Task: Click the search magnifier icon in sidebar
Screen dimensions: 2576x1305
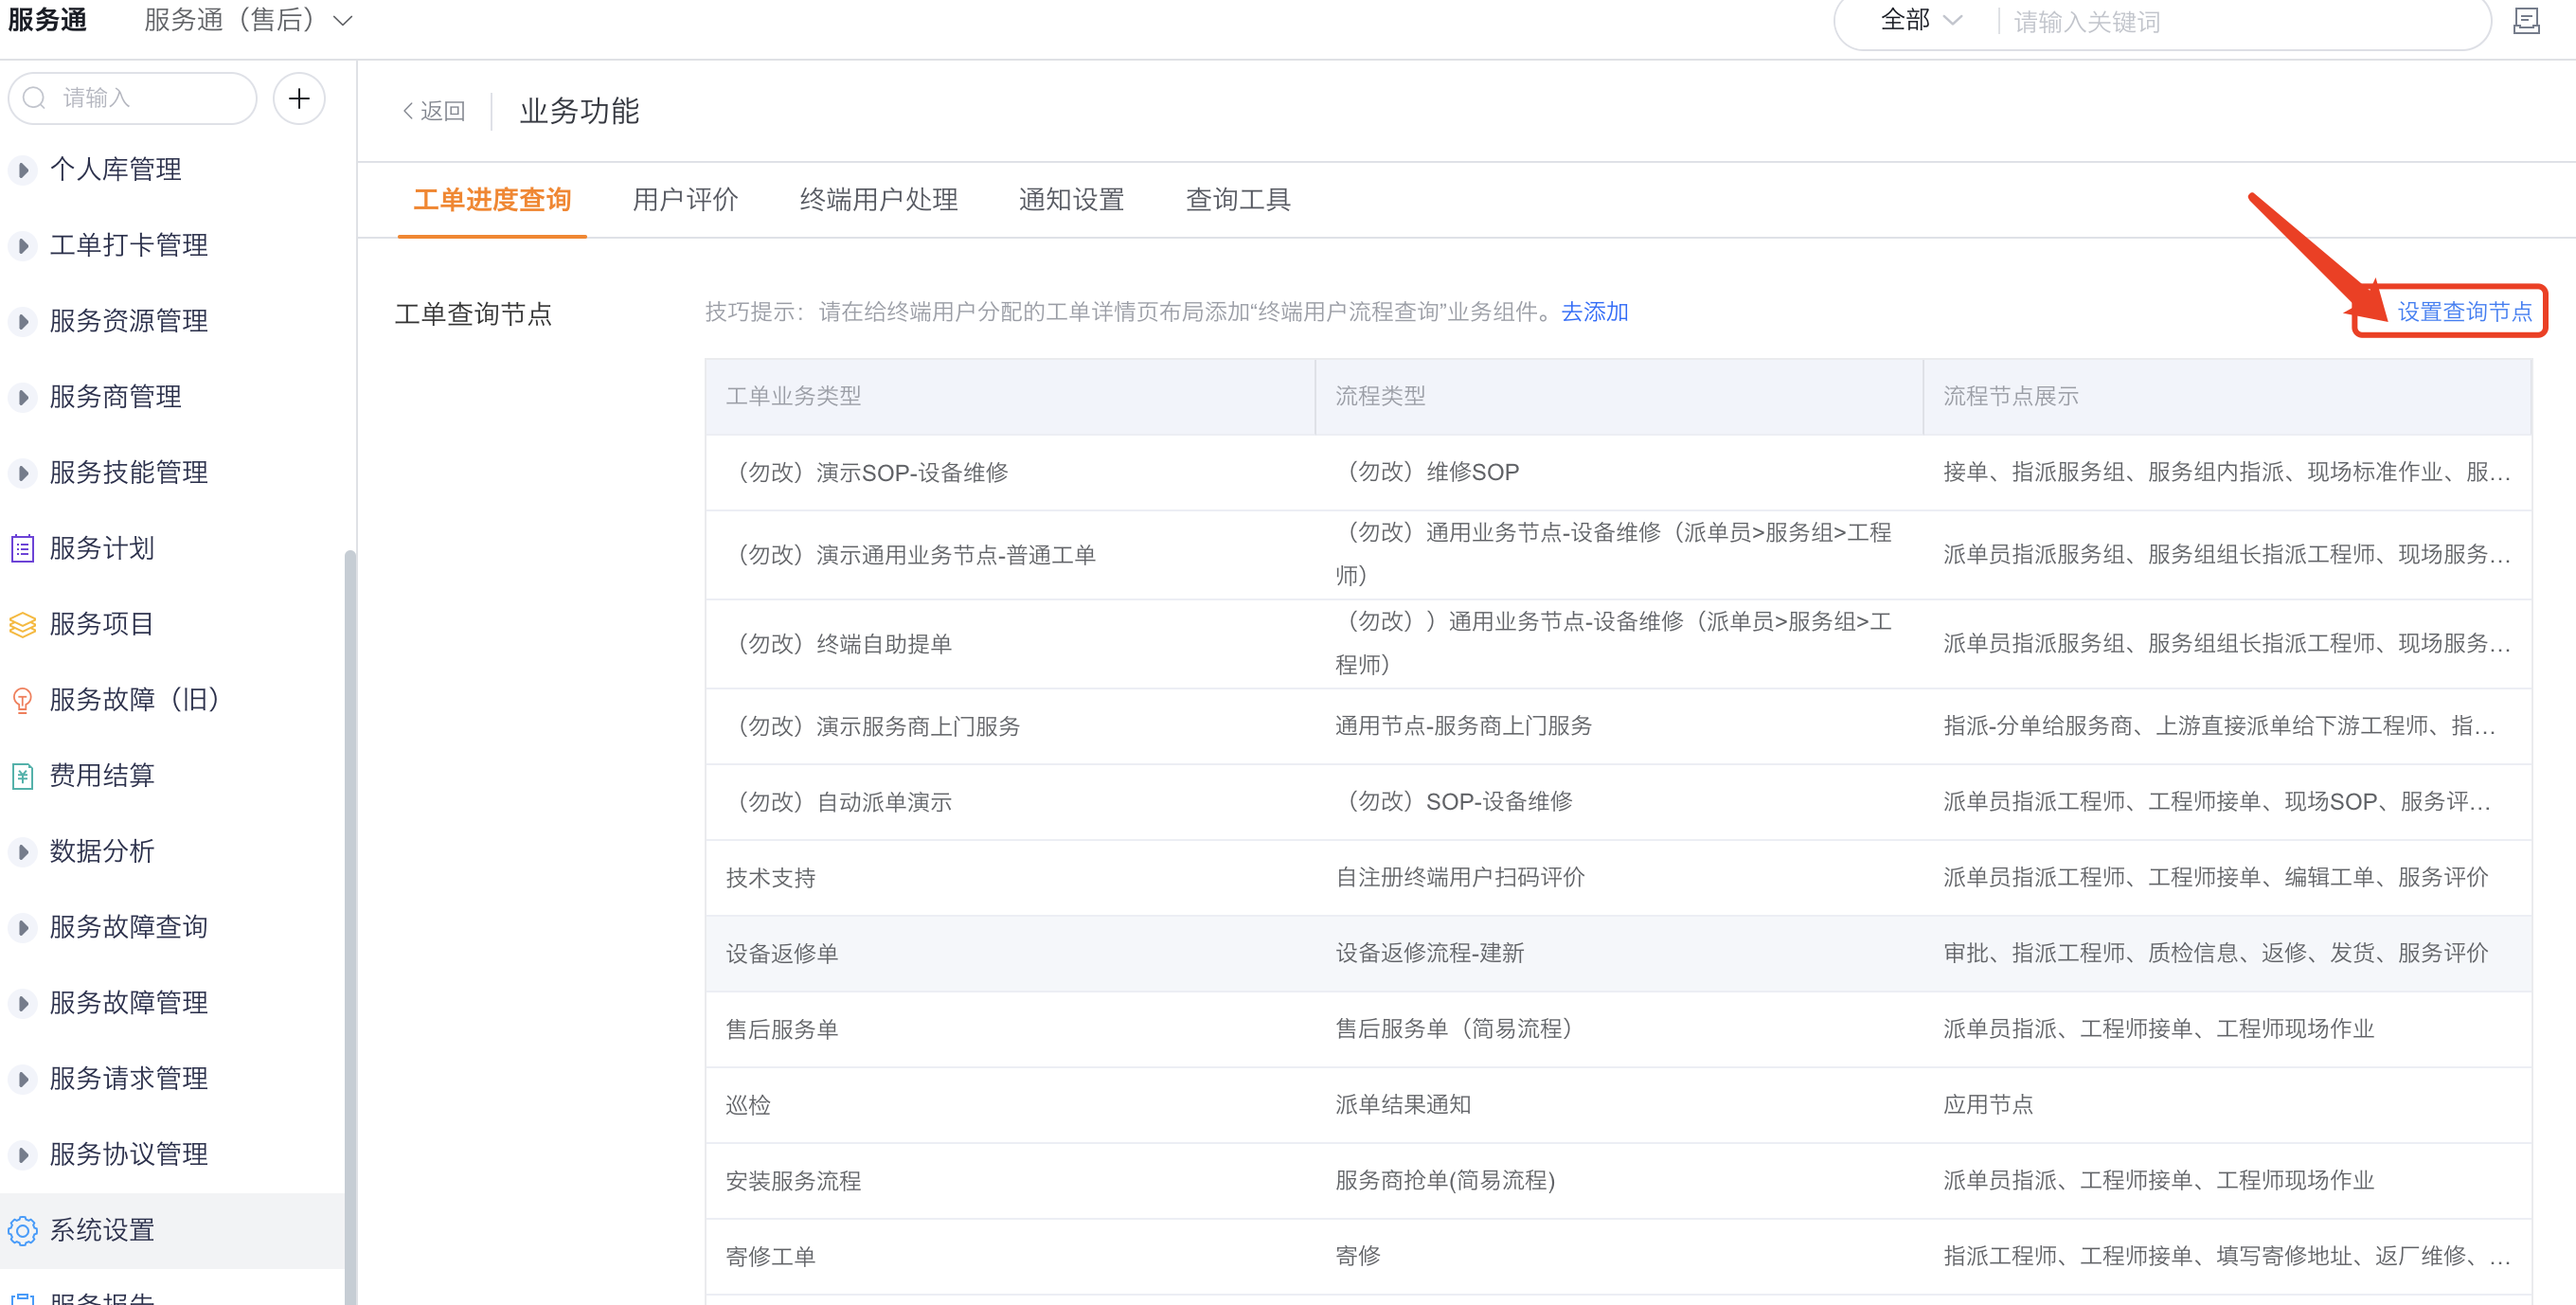Action: click(34, 98)
